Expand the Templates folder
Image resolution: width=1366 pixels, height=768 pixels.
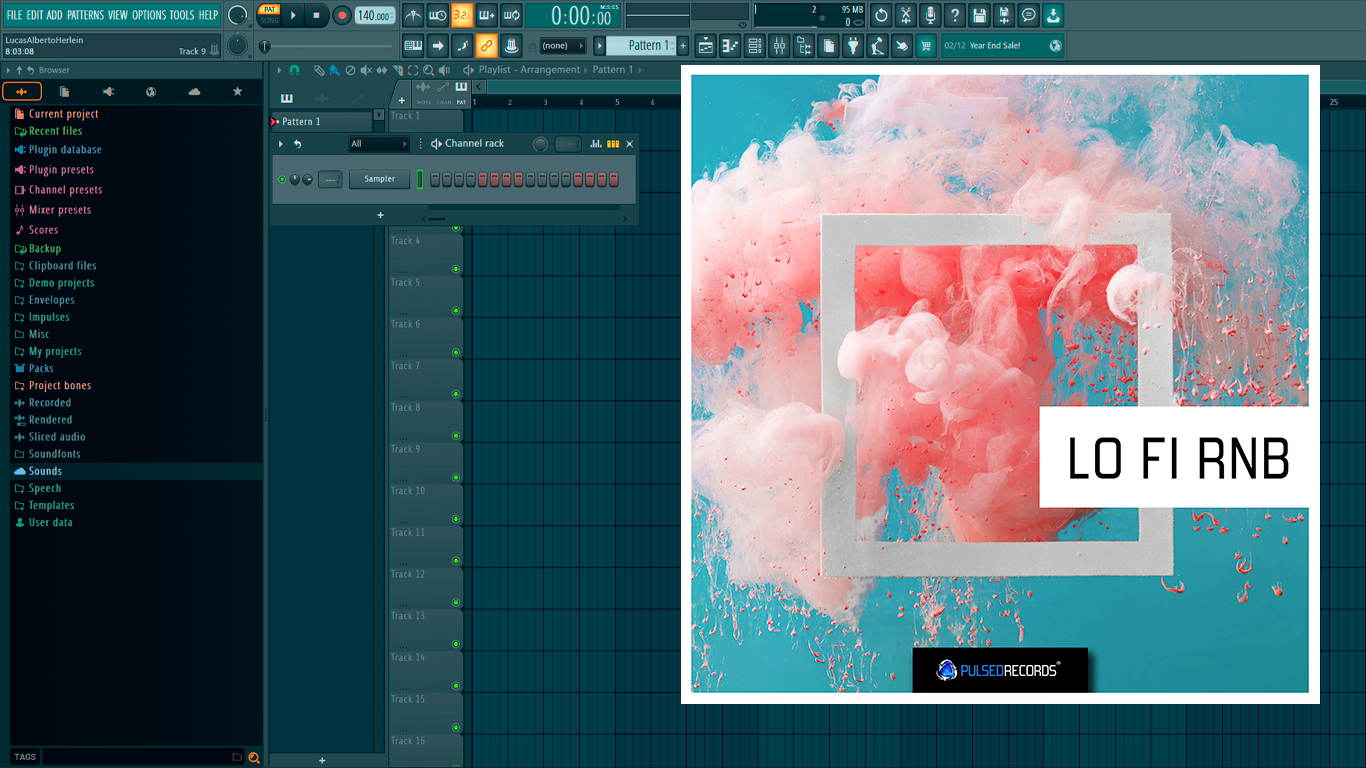click(x=51, y=505)
